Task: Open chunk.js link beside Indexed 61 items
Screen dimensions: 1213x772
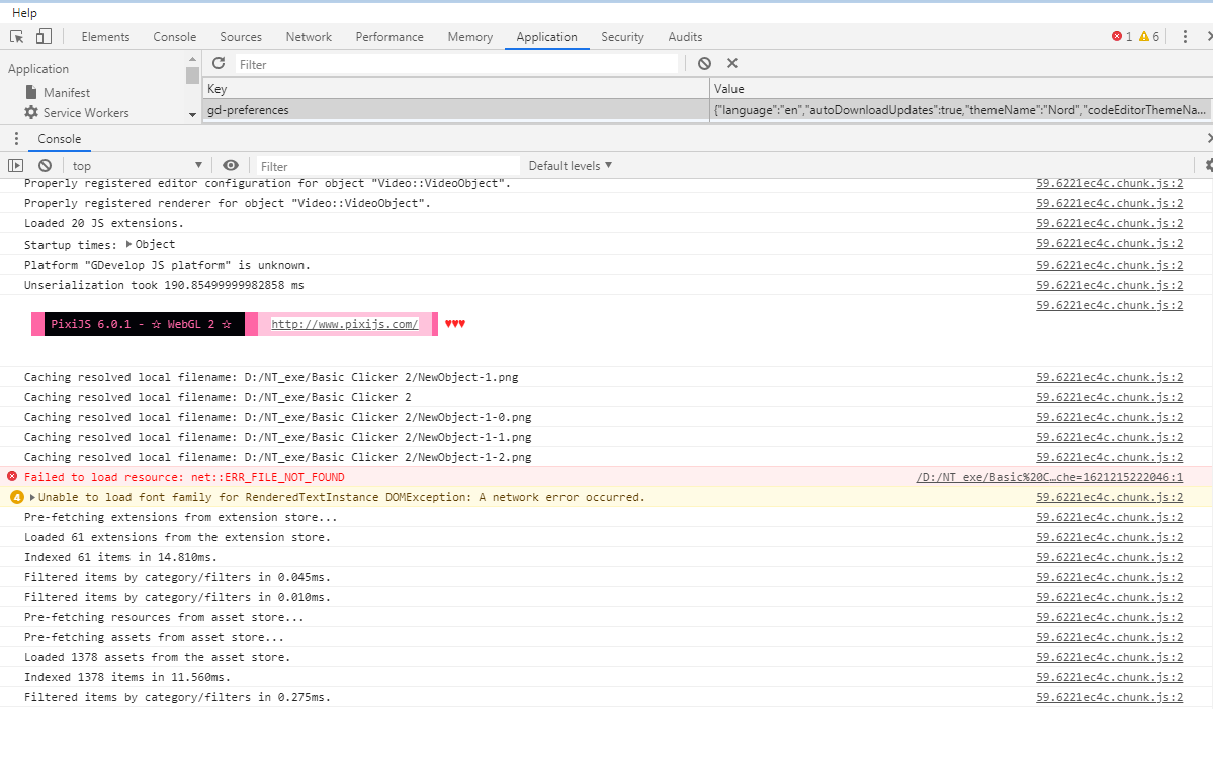Action: (1110, 557)
